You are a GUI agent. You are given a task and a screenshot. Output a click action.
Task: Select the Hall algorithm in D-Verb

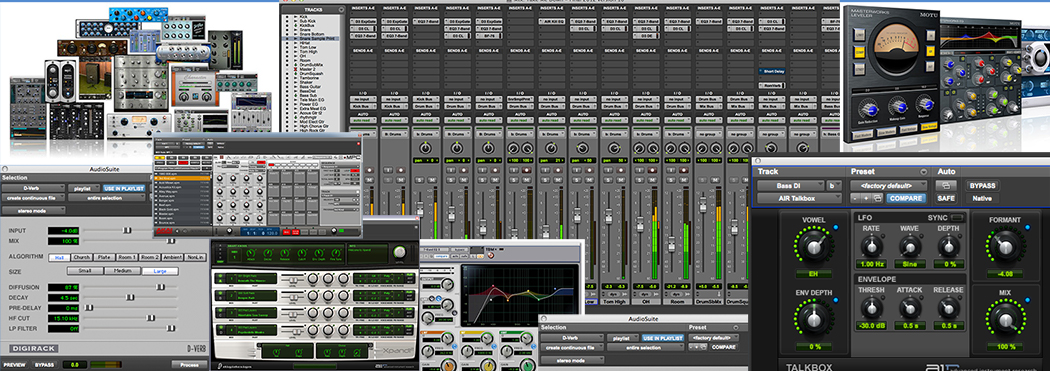[59, 257]
